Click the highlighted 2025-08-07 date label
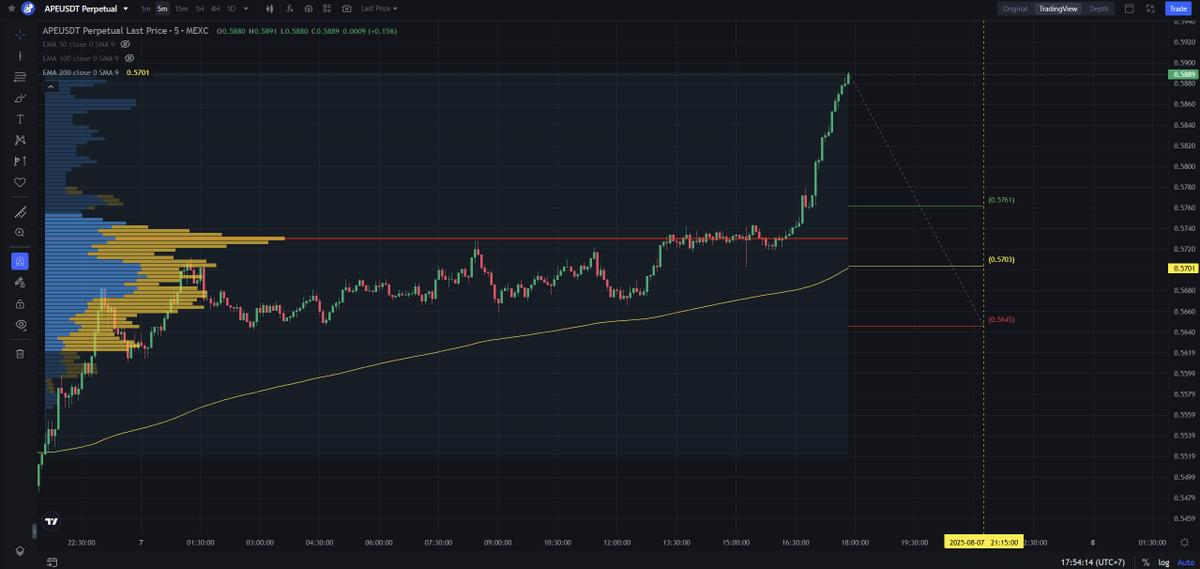The height and width of the screenshot is (569, 1200). tap(984, 542)
